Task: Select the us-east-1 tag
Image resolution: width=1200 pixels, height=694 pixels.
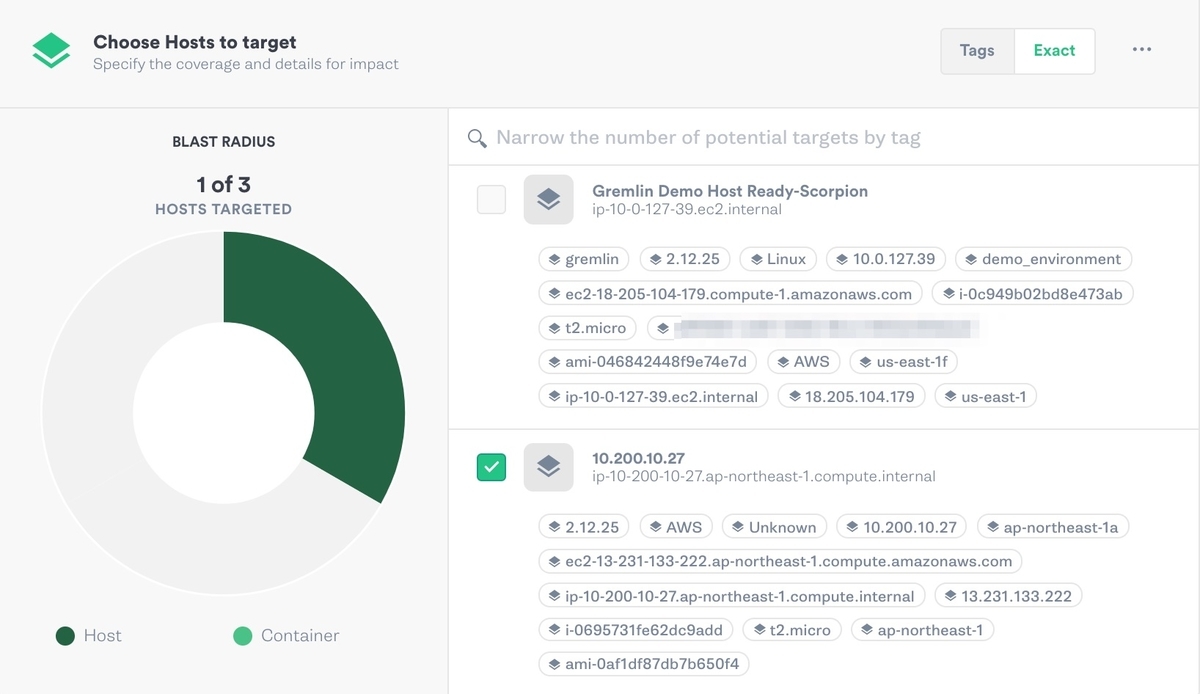Action: click(x=985, y=397)
